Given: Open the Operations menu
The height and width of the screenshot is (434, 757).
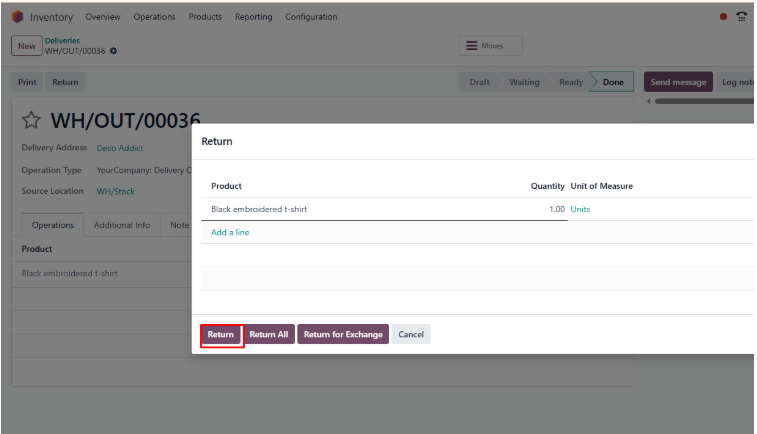Looking at the screenshot, I should coord(154,17).
